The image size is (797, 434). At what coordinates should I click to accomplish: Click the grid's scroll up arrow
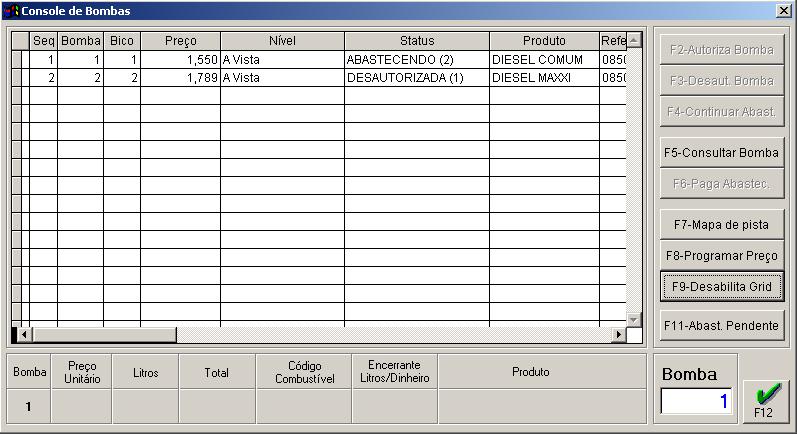[x=634, y=40]
